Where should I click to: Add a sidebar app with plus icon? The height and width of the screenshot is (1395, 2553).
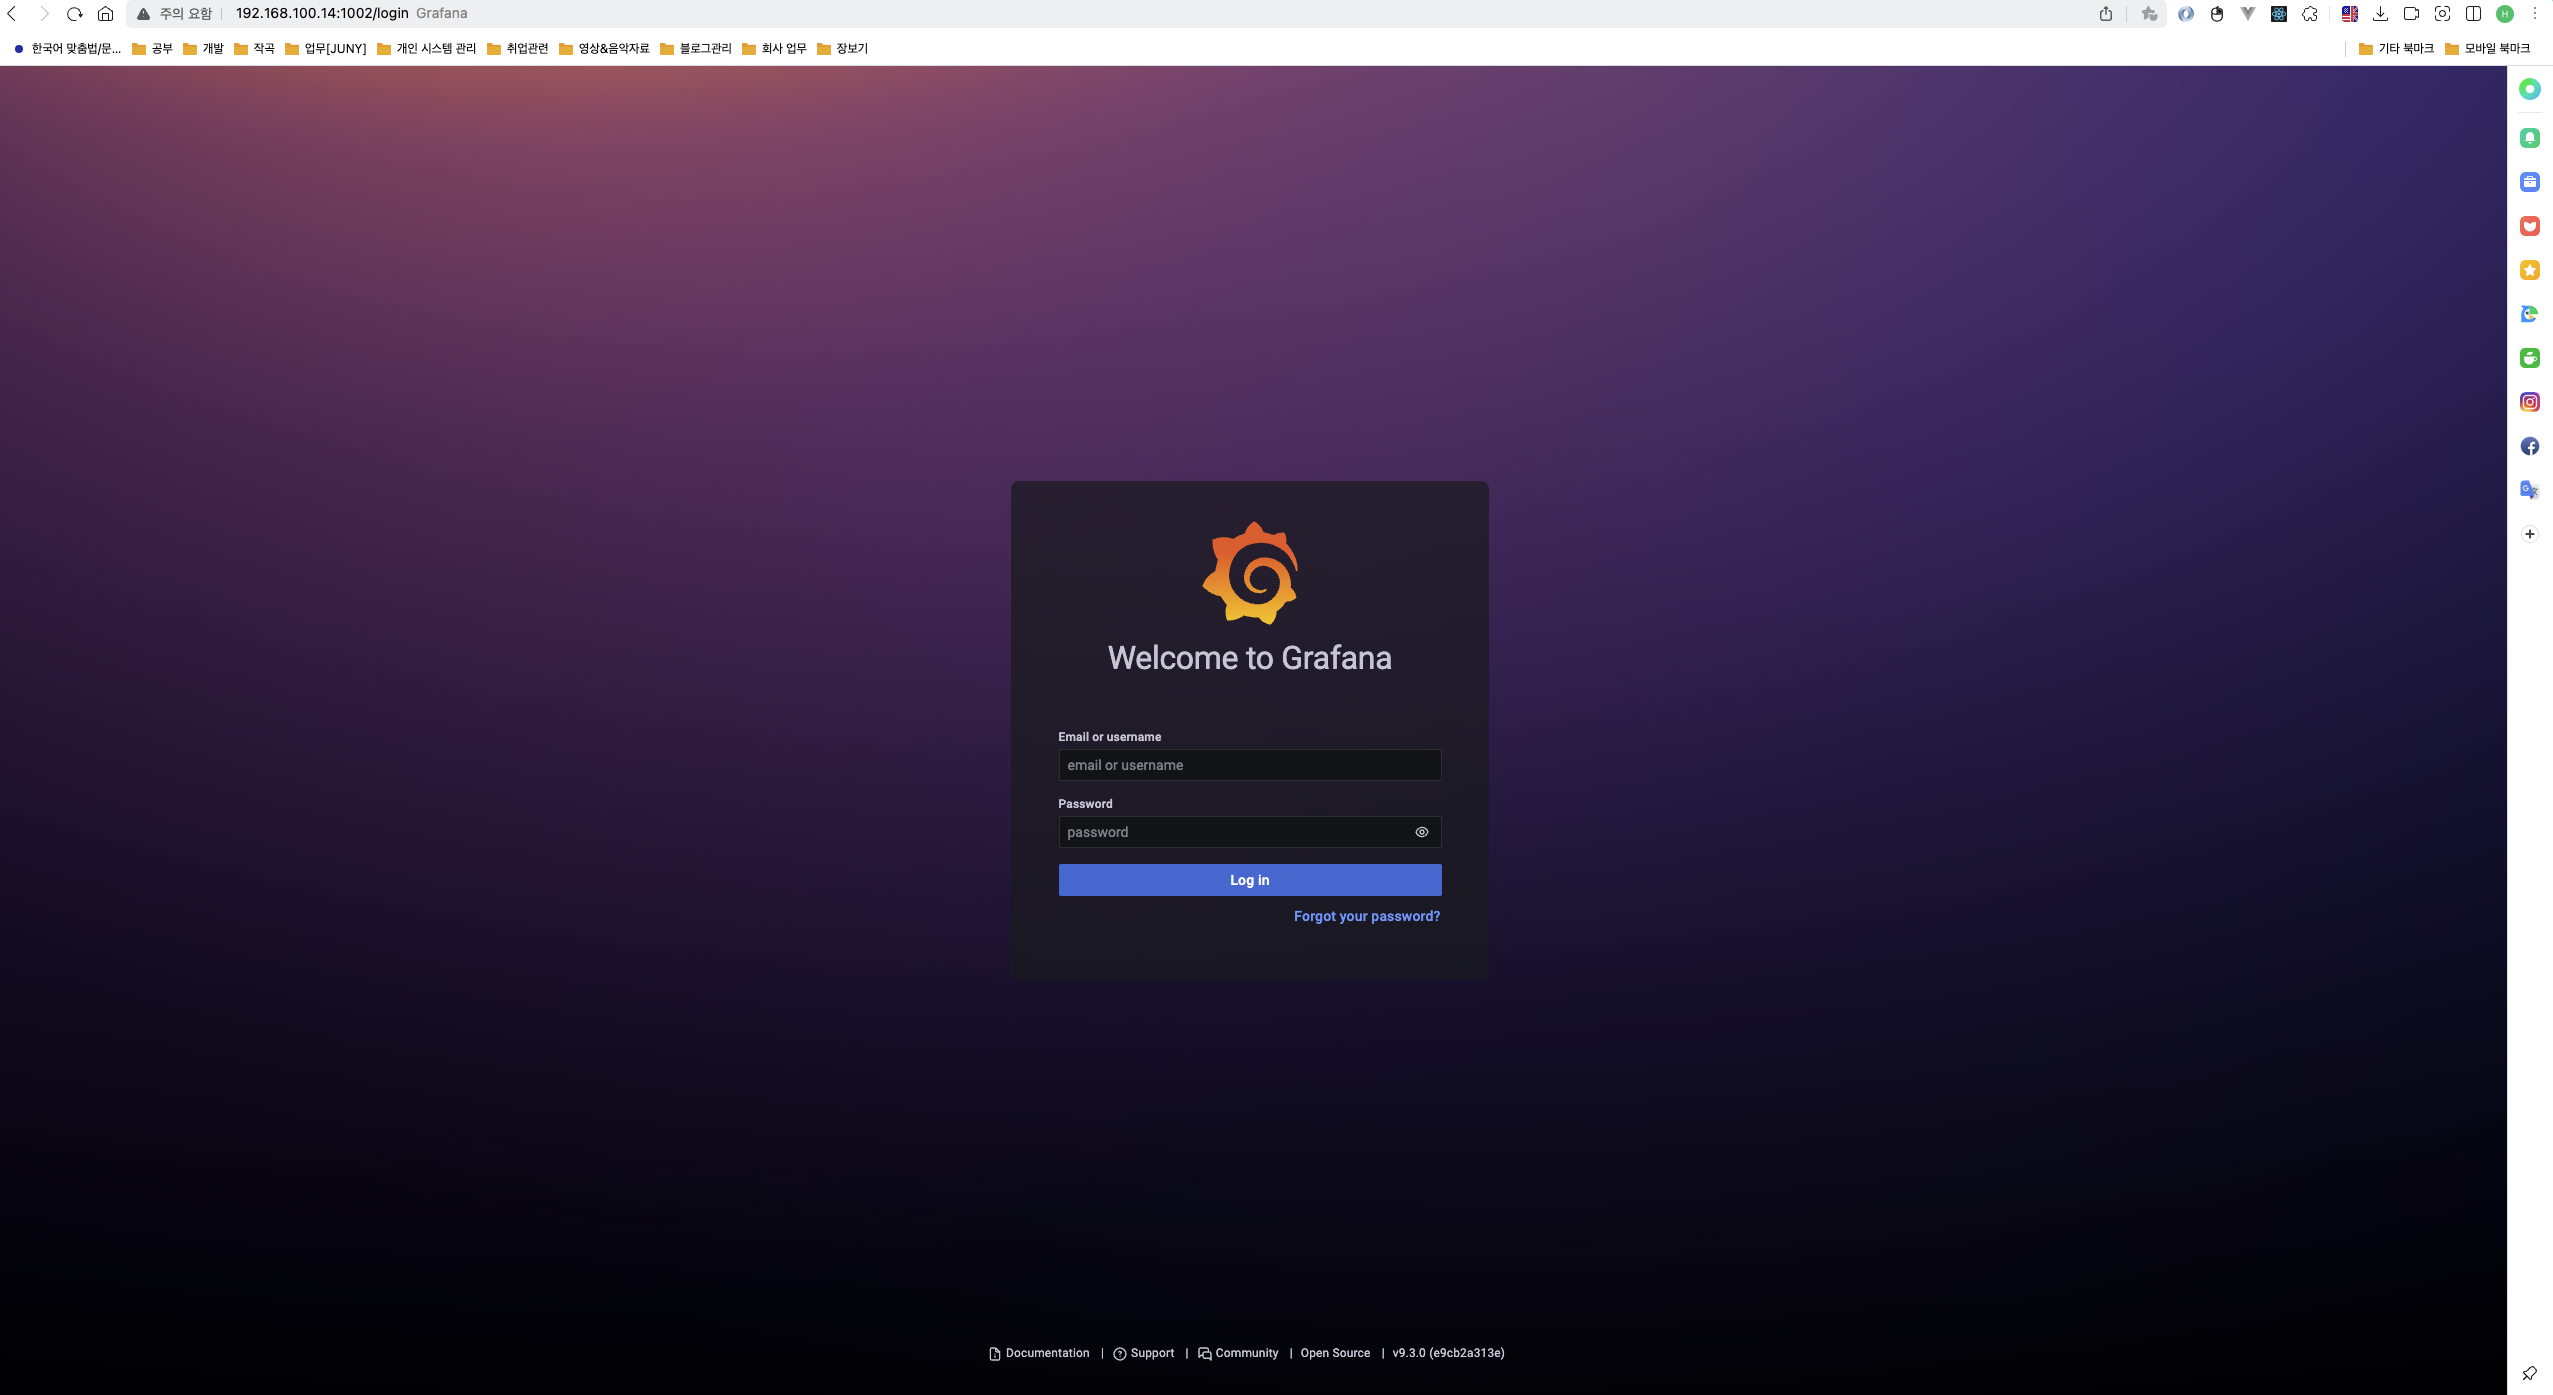coord(2529,534)
